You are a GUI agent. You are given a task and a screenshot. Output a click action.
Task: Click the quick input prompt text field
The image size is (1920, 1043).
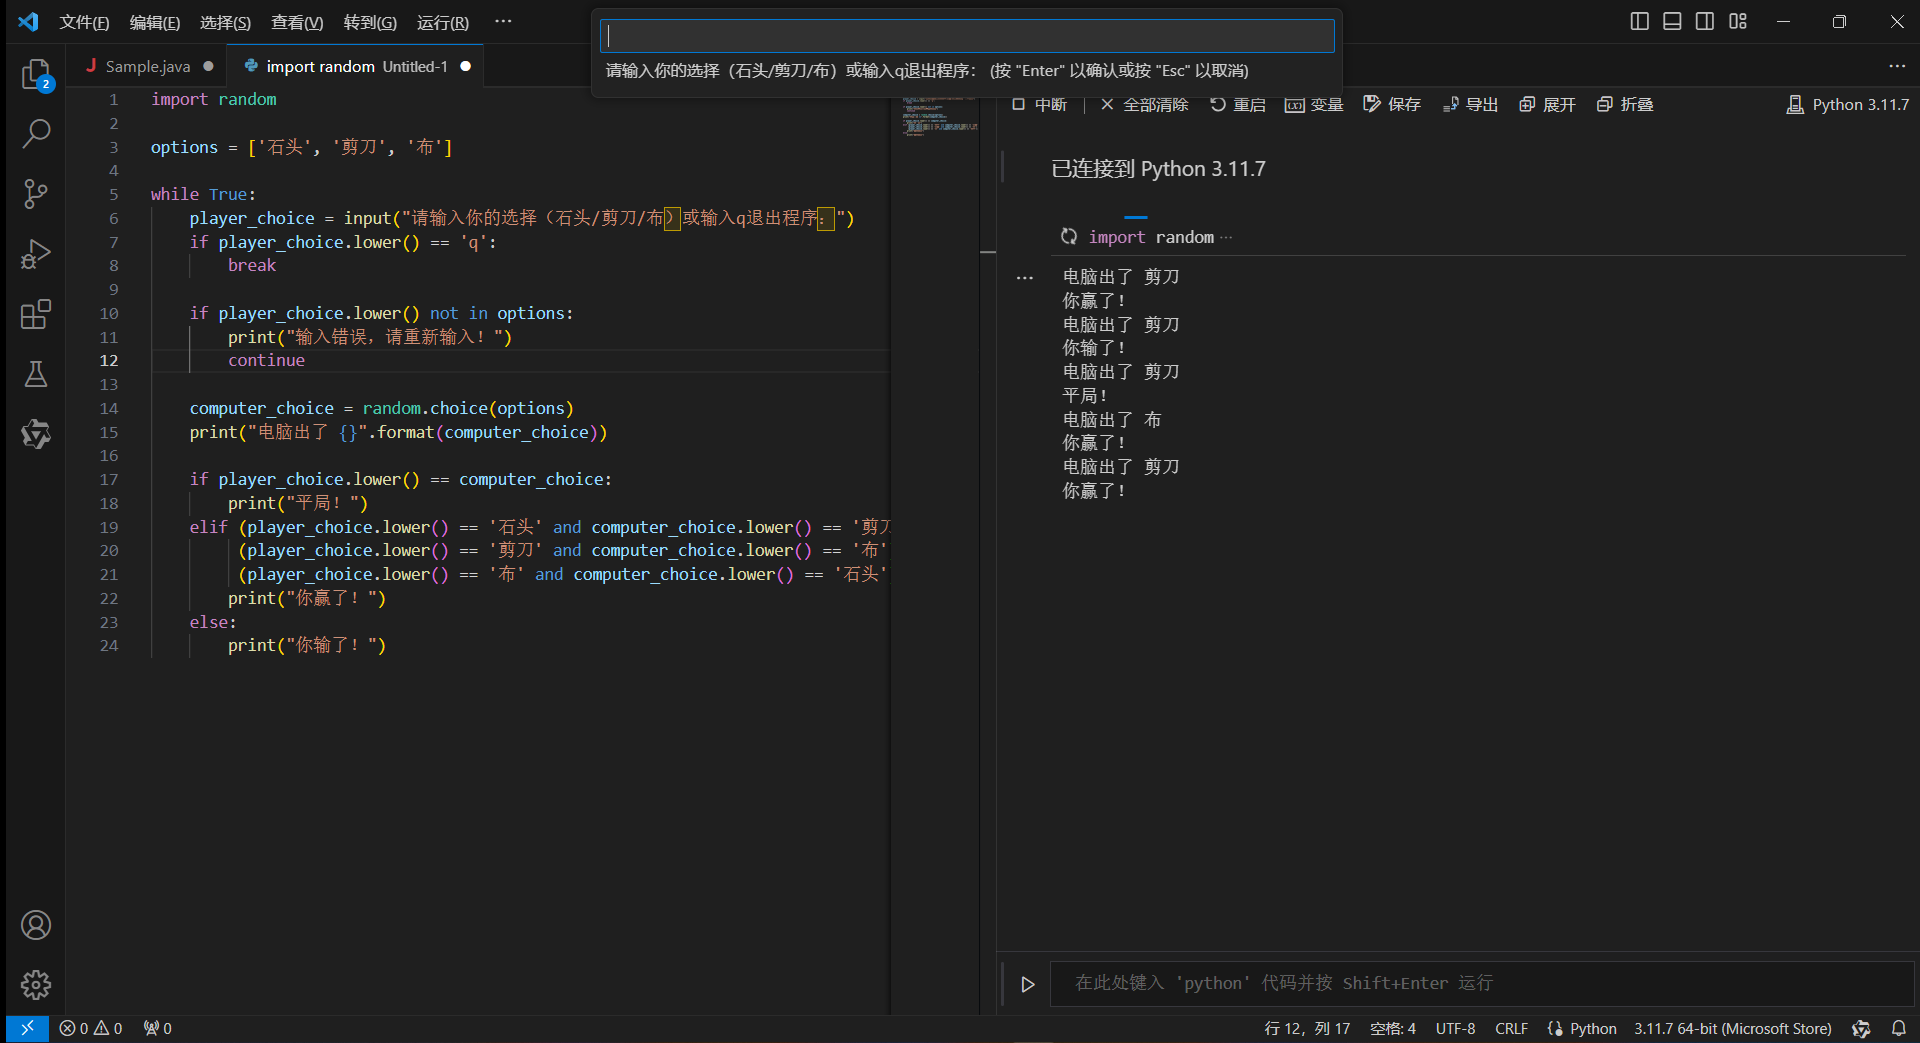pos(967,36)
